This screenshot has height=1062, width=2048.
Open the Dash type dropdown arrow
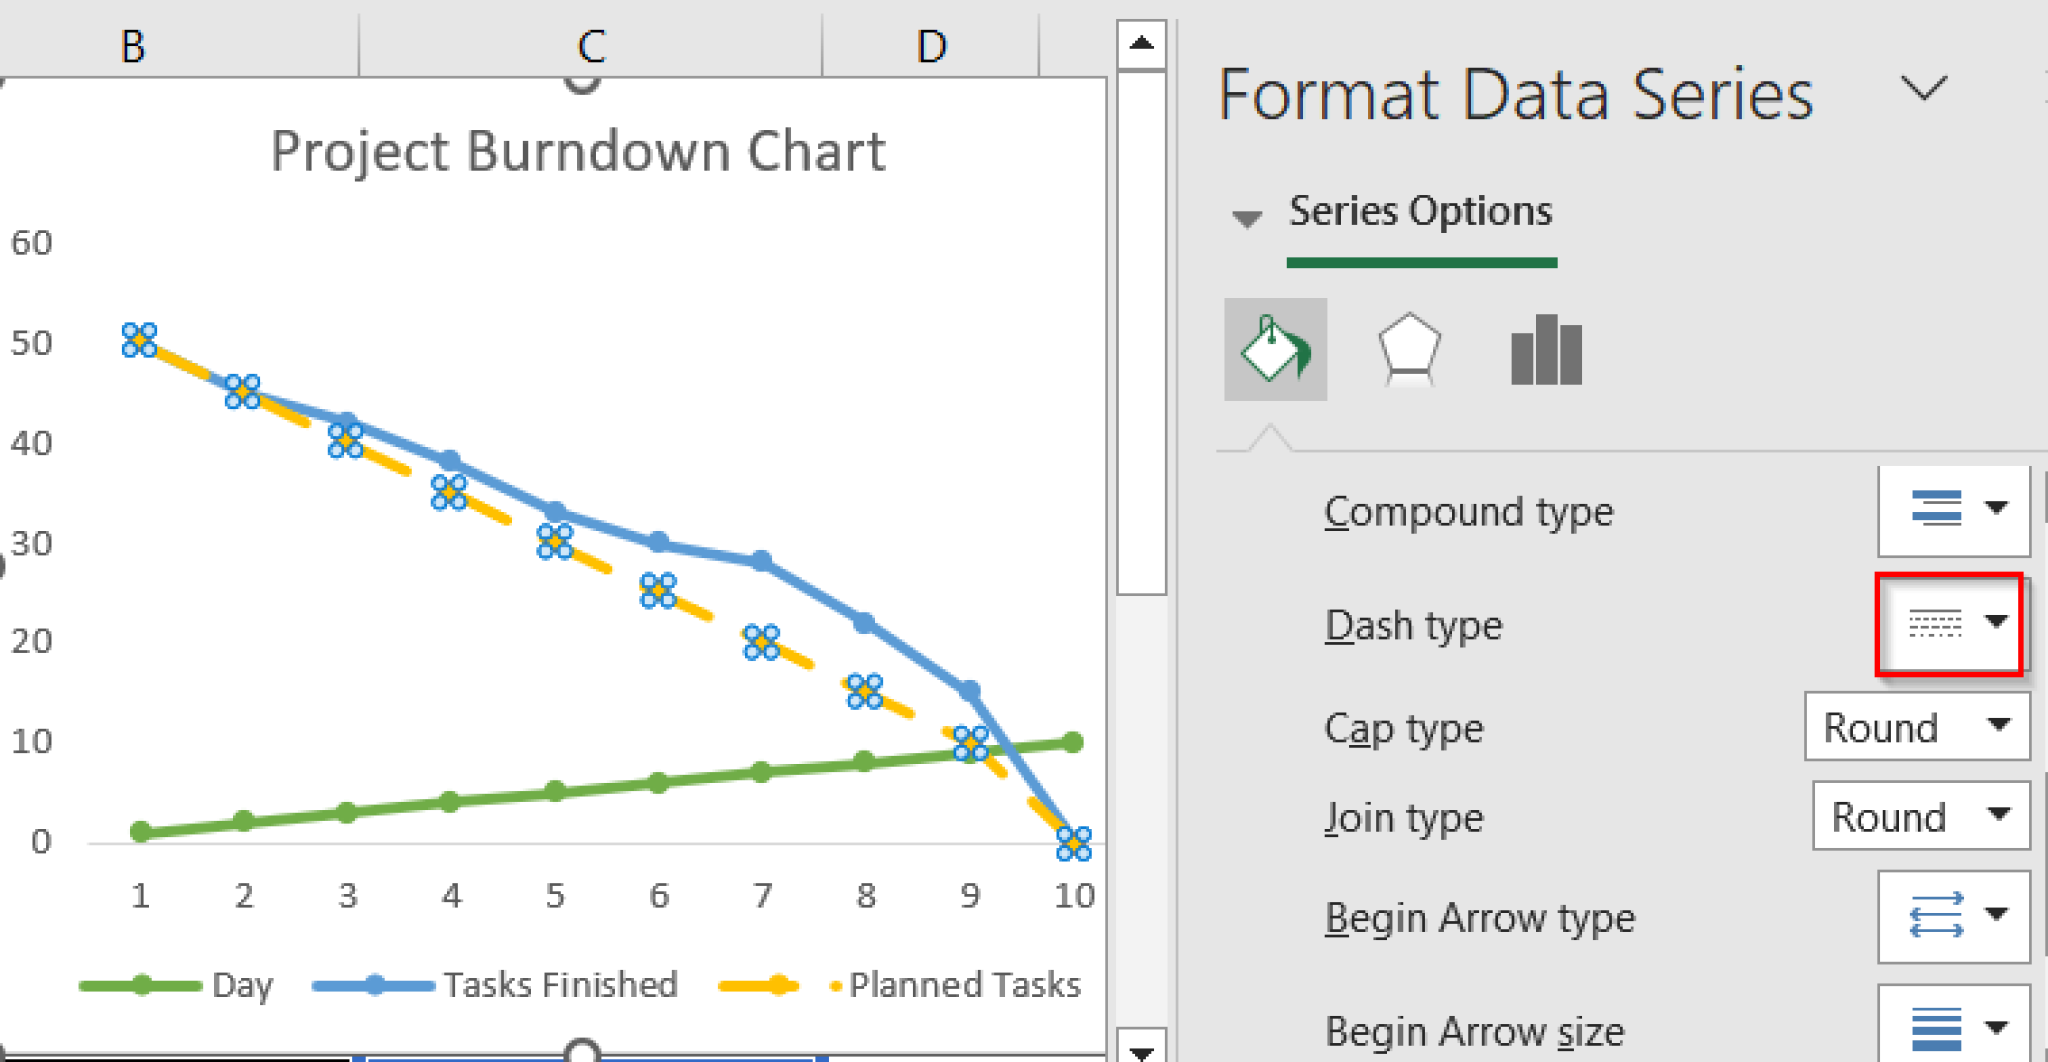pos(1996,624)
